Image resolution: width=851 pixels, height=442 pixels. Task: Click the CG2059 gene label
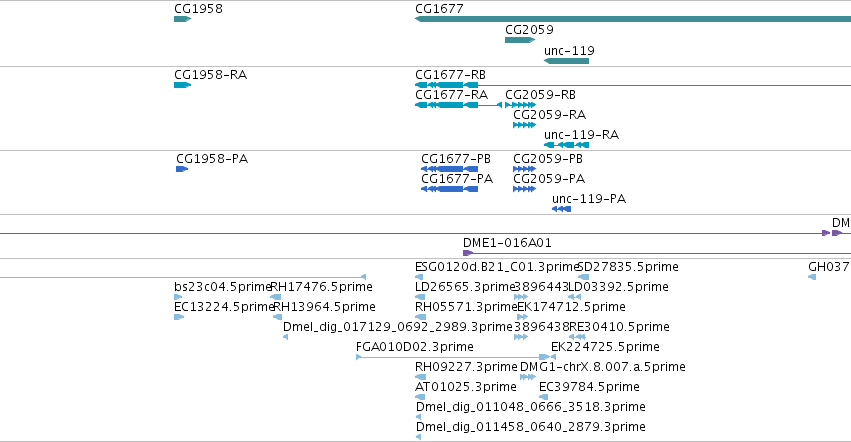(529, 30)
